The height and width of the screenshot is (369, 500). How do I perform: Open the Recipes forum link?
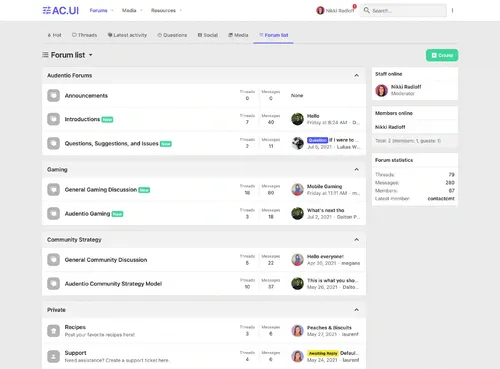[75, 327]
